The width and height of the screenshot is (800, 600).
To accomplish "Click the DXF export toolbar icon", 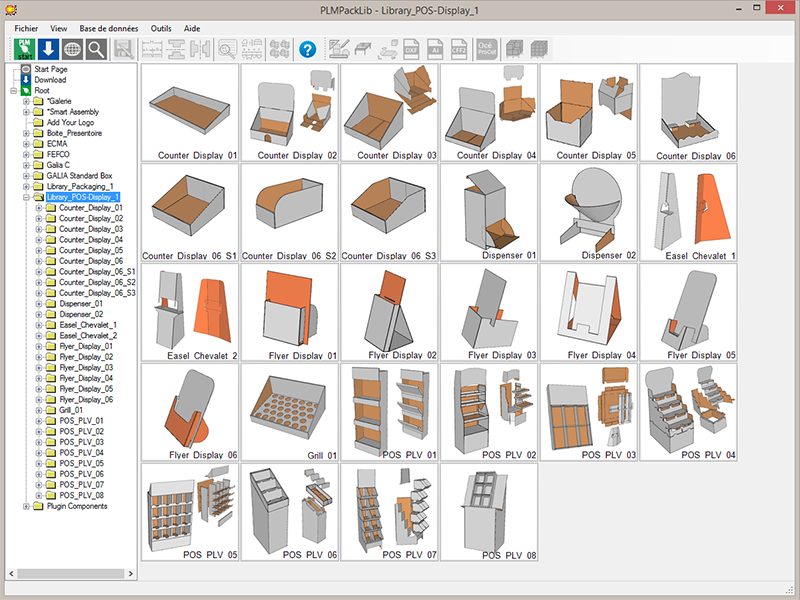I will click(x=412, y=48).
